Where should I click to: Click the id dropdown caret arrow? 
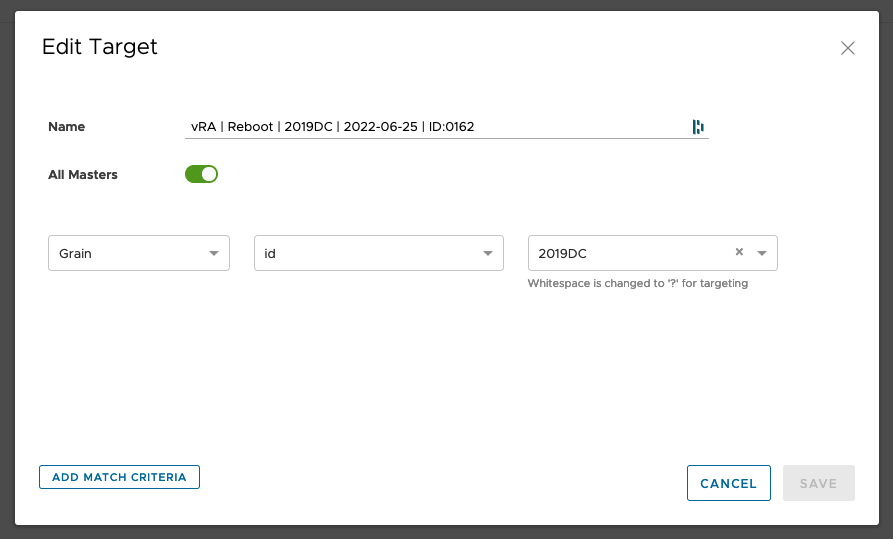[488, 254]
